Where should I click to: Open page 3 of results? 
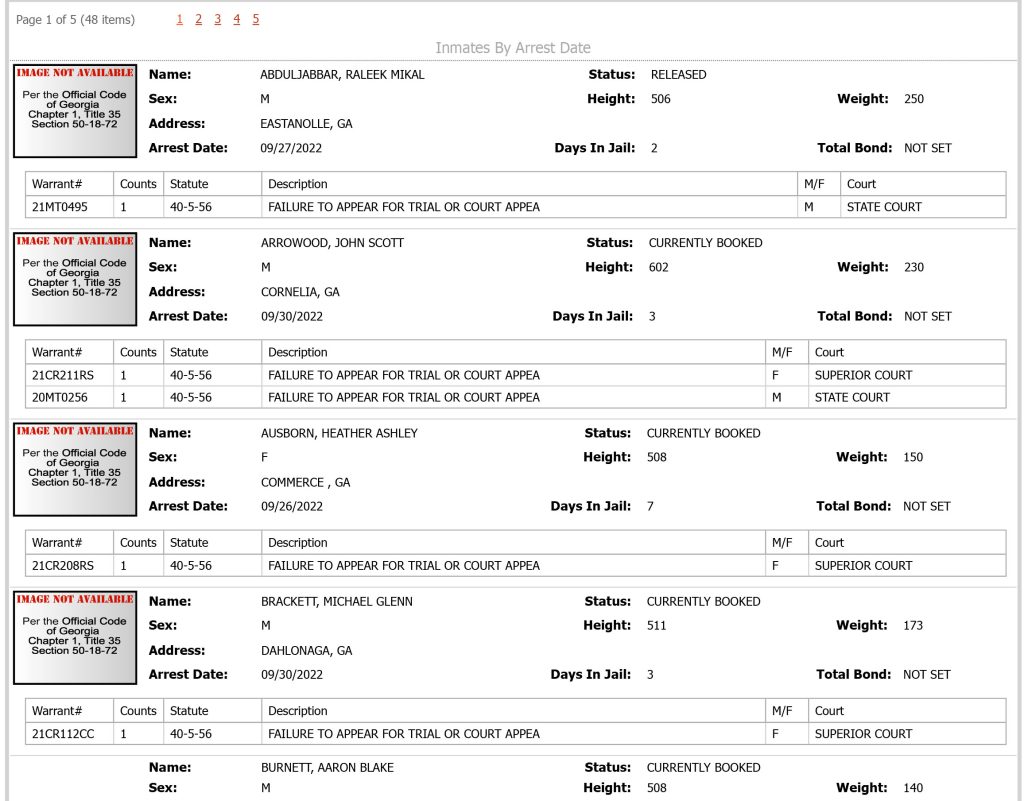[x=217, y=20]
